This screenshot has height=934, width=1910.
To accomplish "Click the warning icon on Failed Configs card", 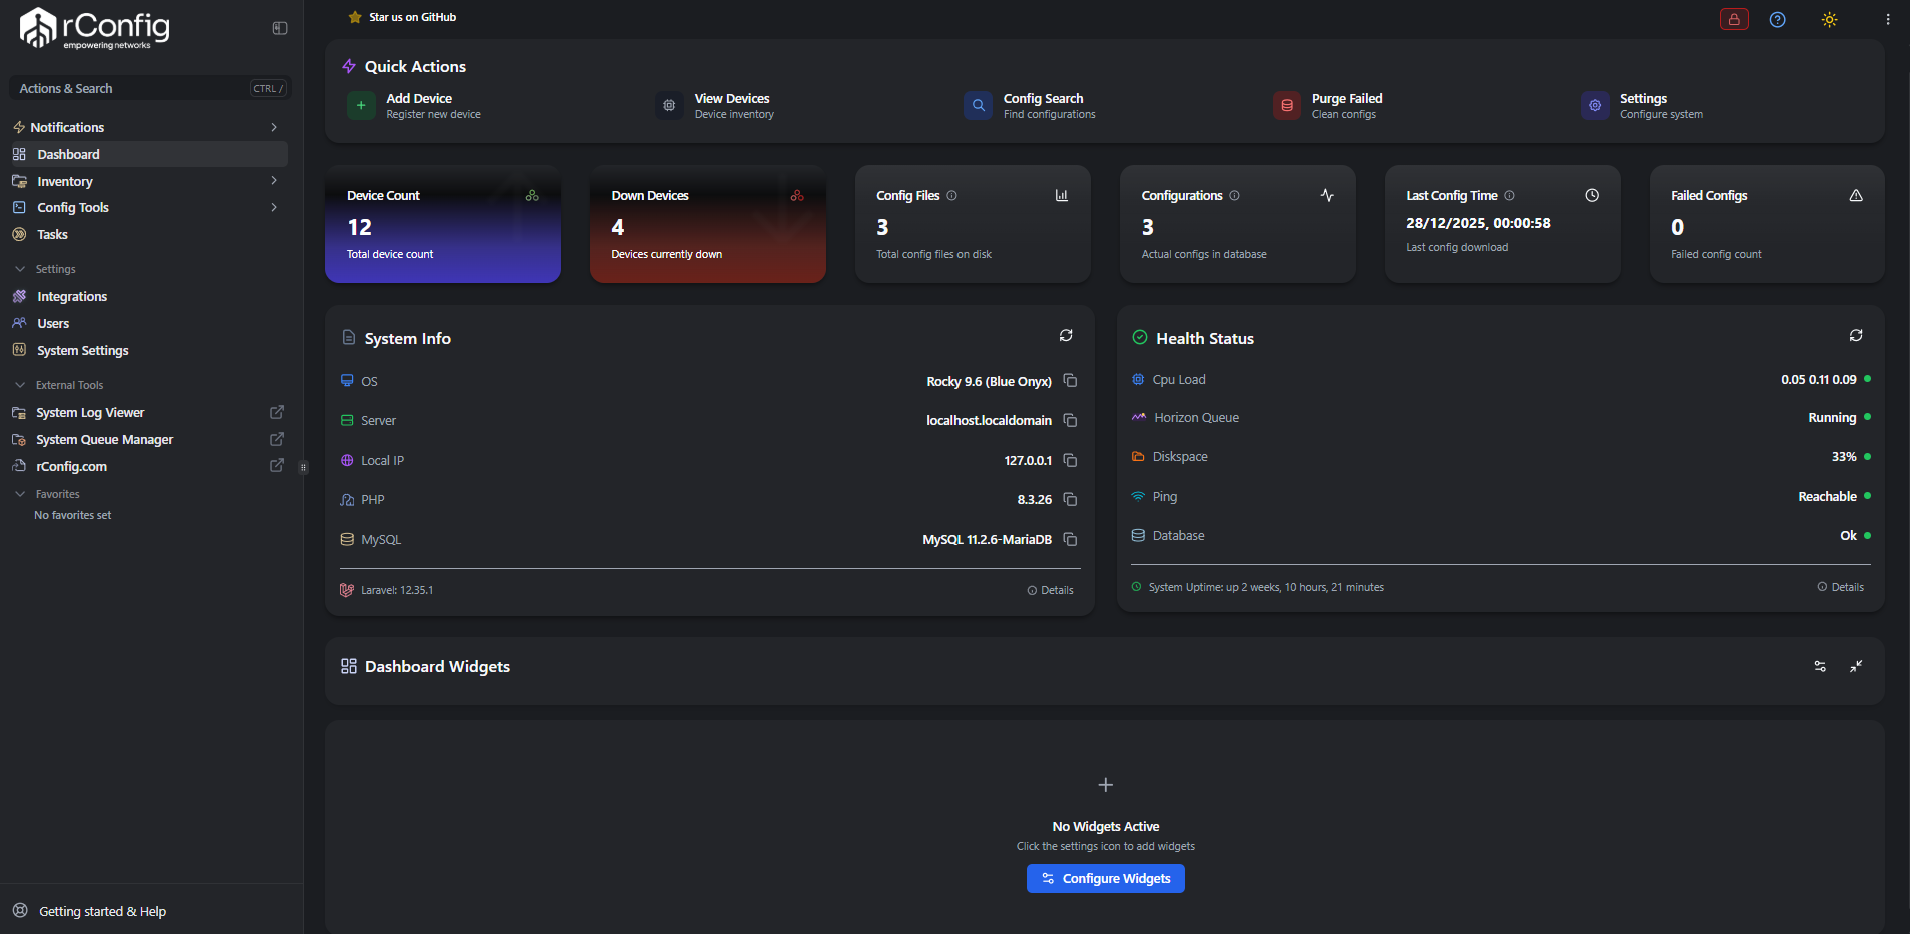I will coord(1856,196).
